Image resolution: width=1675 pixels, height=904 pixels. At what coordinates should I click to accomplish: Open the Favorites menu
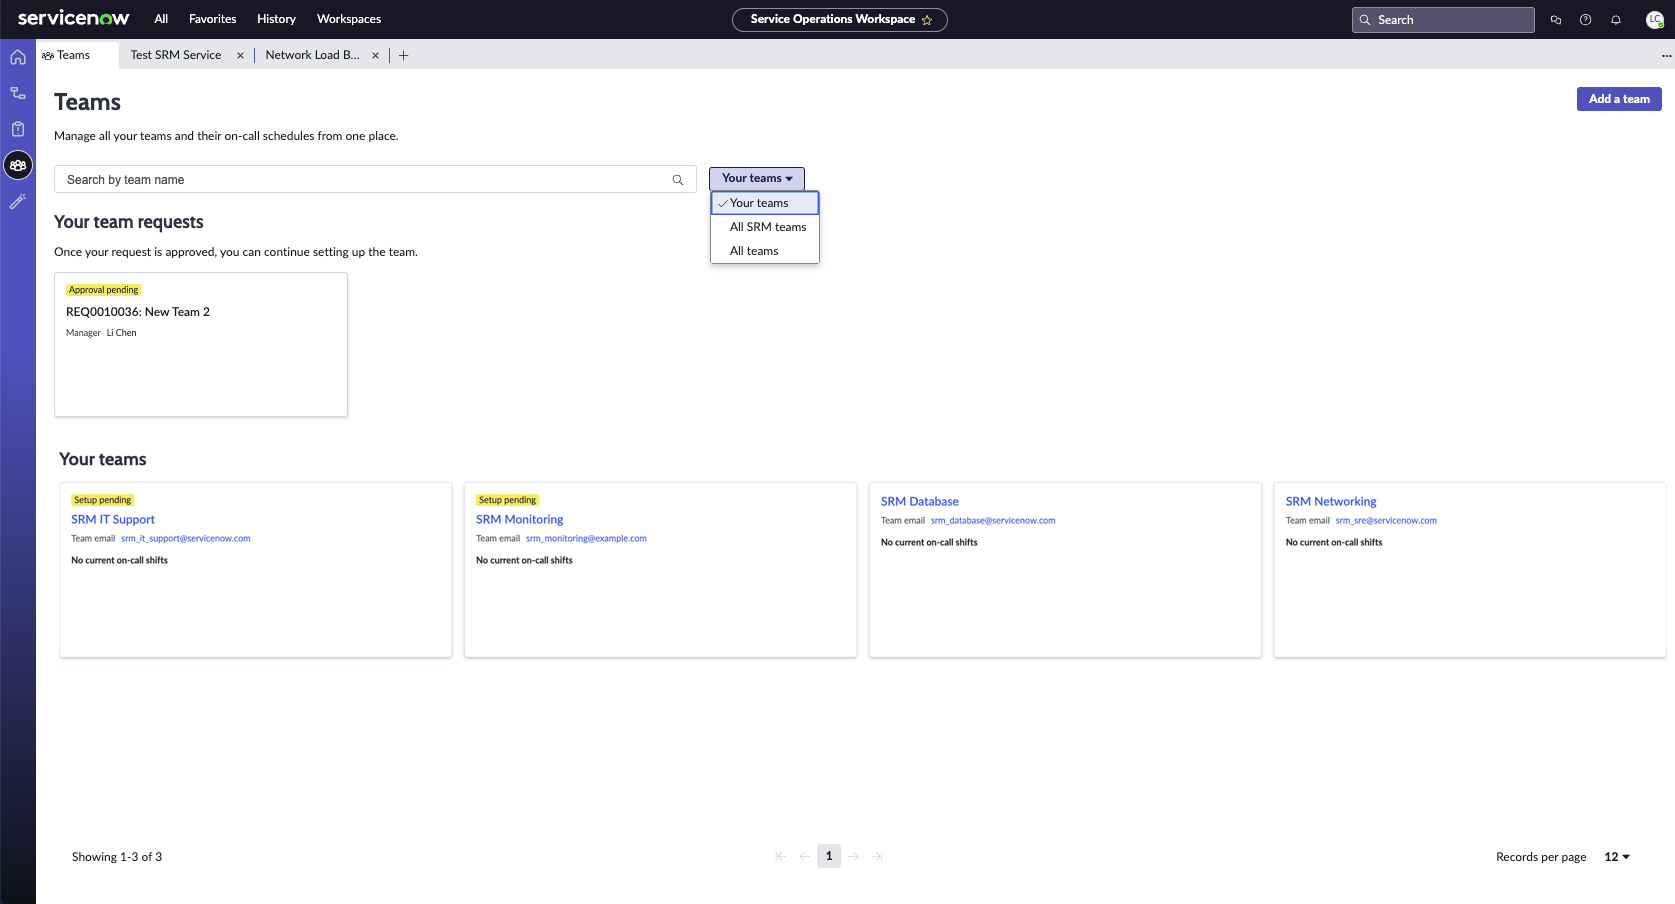pos(212,19)
